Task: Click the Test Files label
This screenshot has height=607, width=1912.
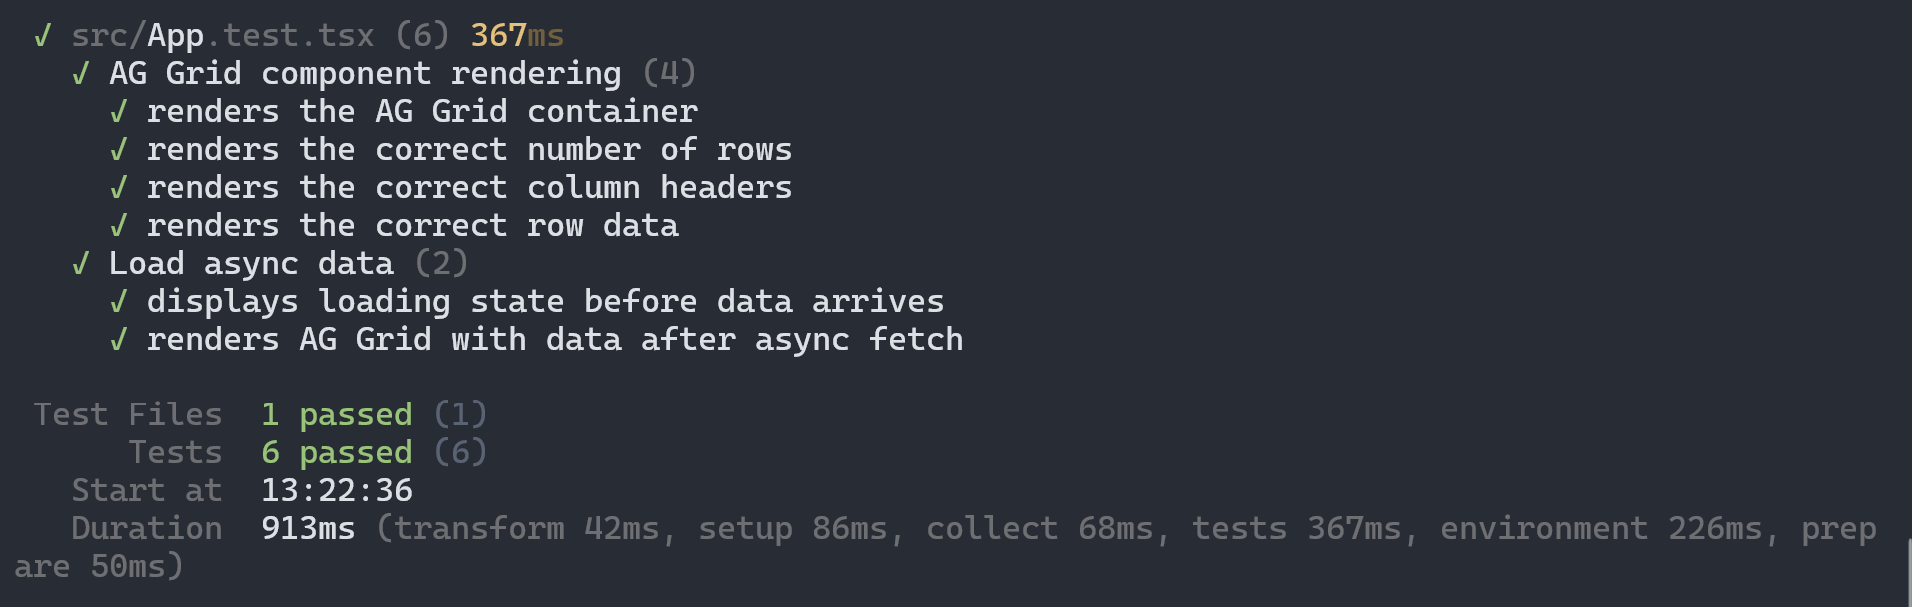Action: tap(127, 415)
